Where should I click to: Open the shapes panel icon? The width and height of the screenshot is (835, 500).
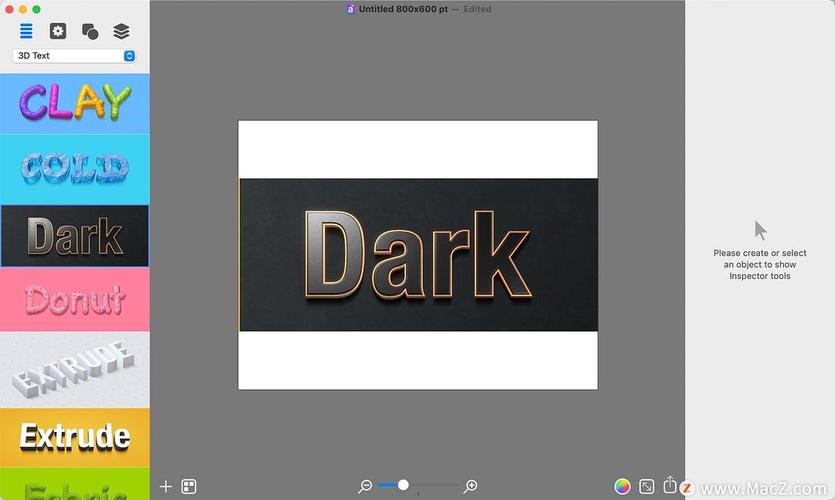(90, 31)
